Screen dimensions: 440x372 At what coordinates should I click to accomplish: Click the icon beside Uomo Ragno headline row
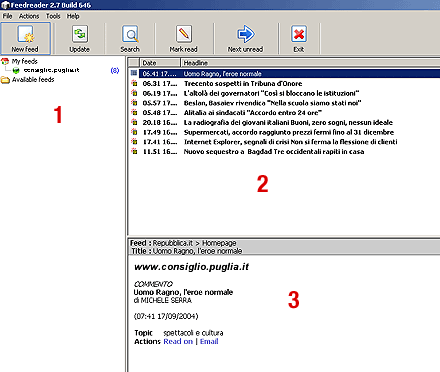(134, 73)
